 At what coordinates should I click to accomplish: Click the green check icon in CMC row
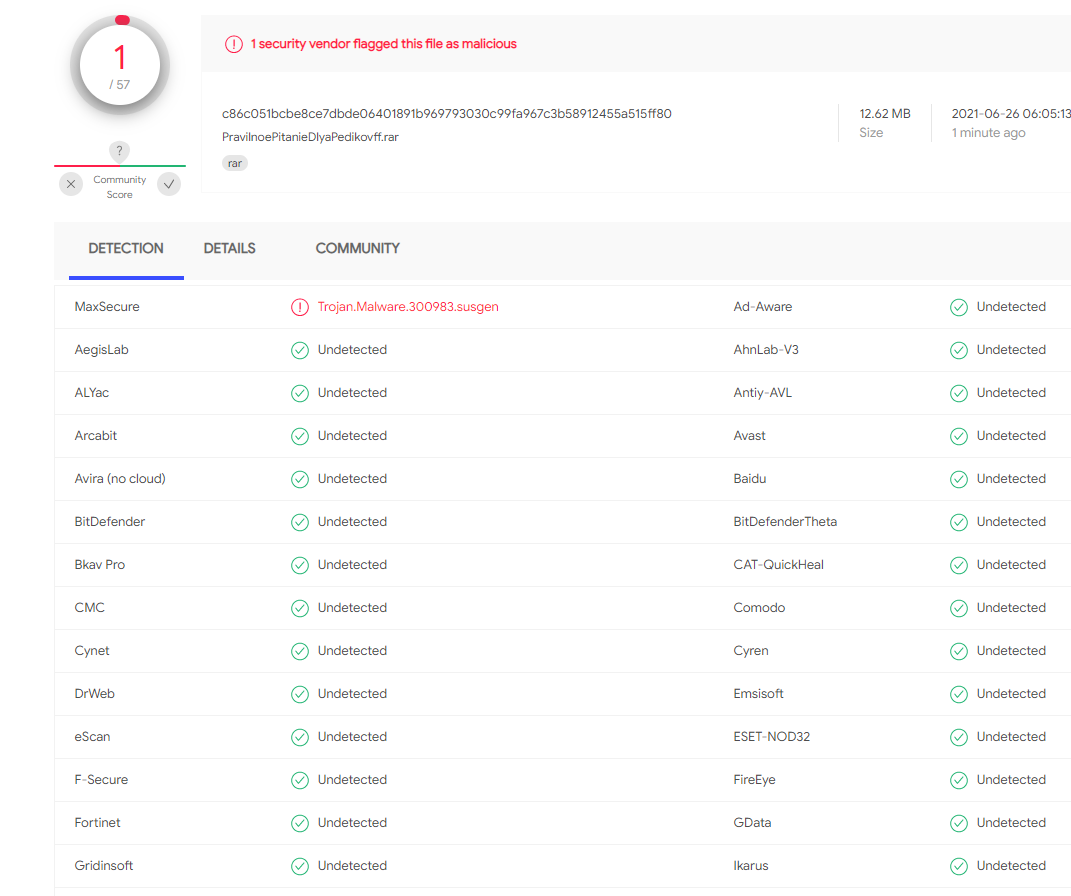tap(300, 608)
